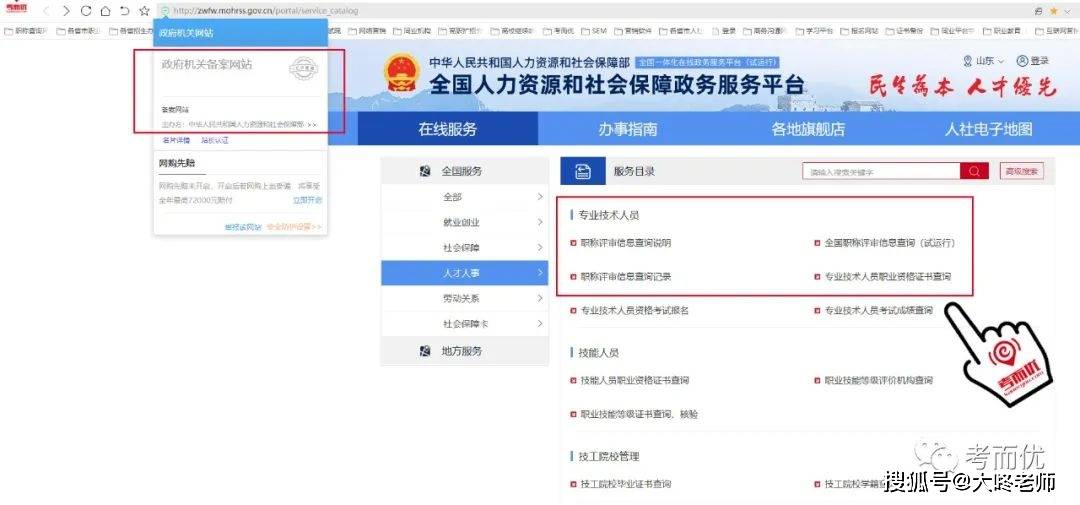
Task: Click the 登录 link in the header
Action: coord(1039,61)
